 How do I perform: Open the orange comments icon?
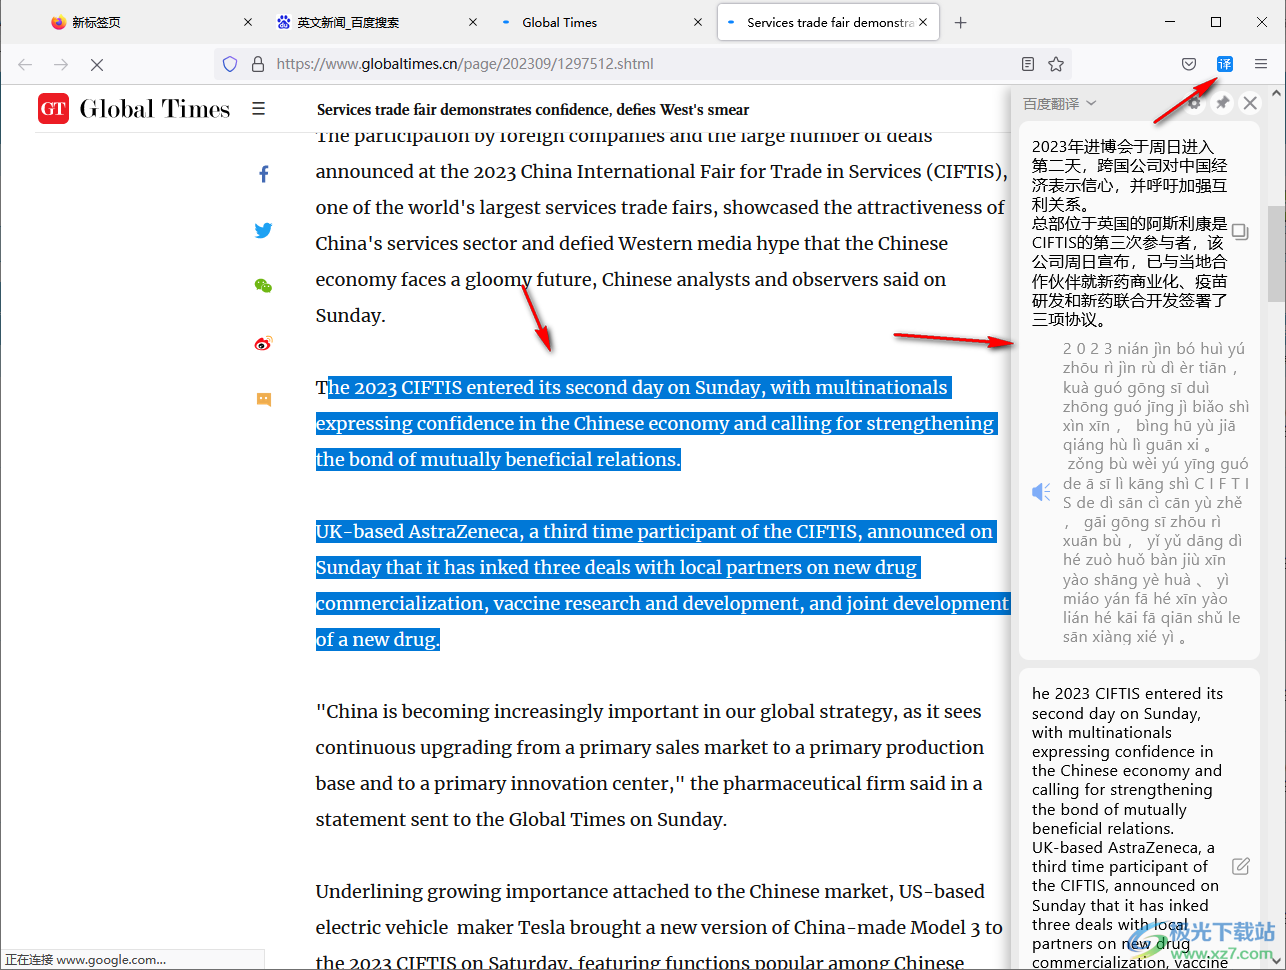pyautogui.click(x=264, y=399)
